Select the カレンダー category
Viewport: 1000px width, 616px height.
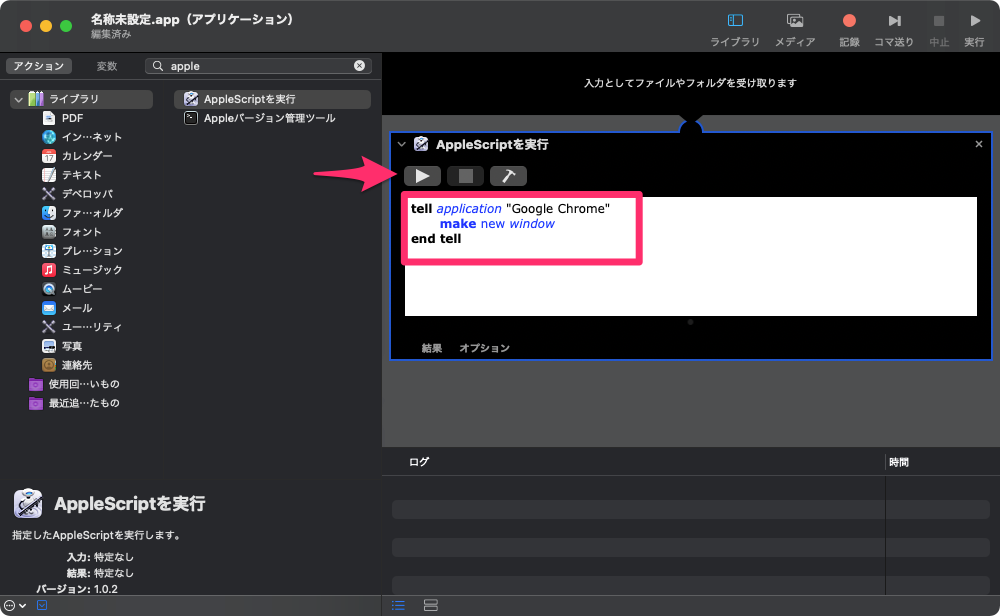pyautogui.click(x=77, y=156)
